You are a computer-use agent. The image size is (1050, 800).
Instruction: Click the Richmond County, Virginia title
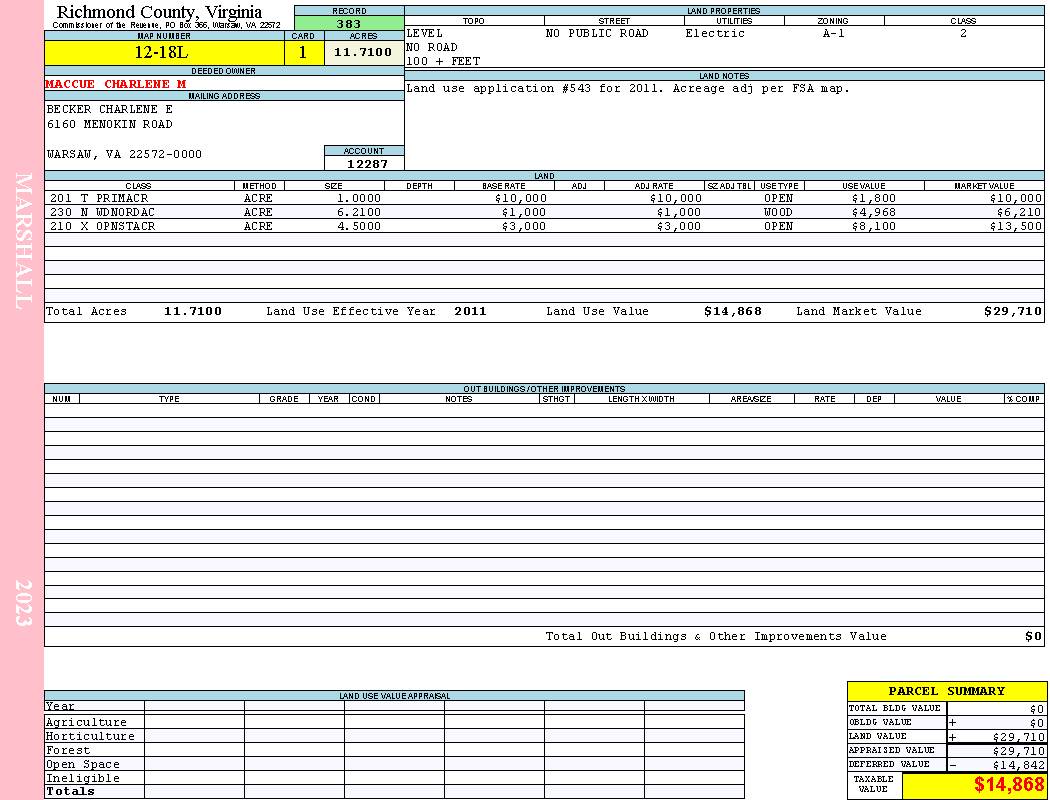[x=159, y=12]
